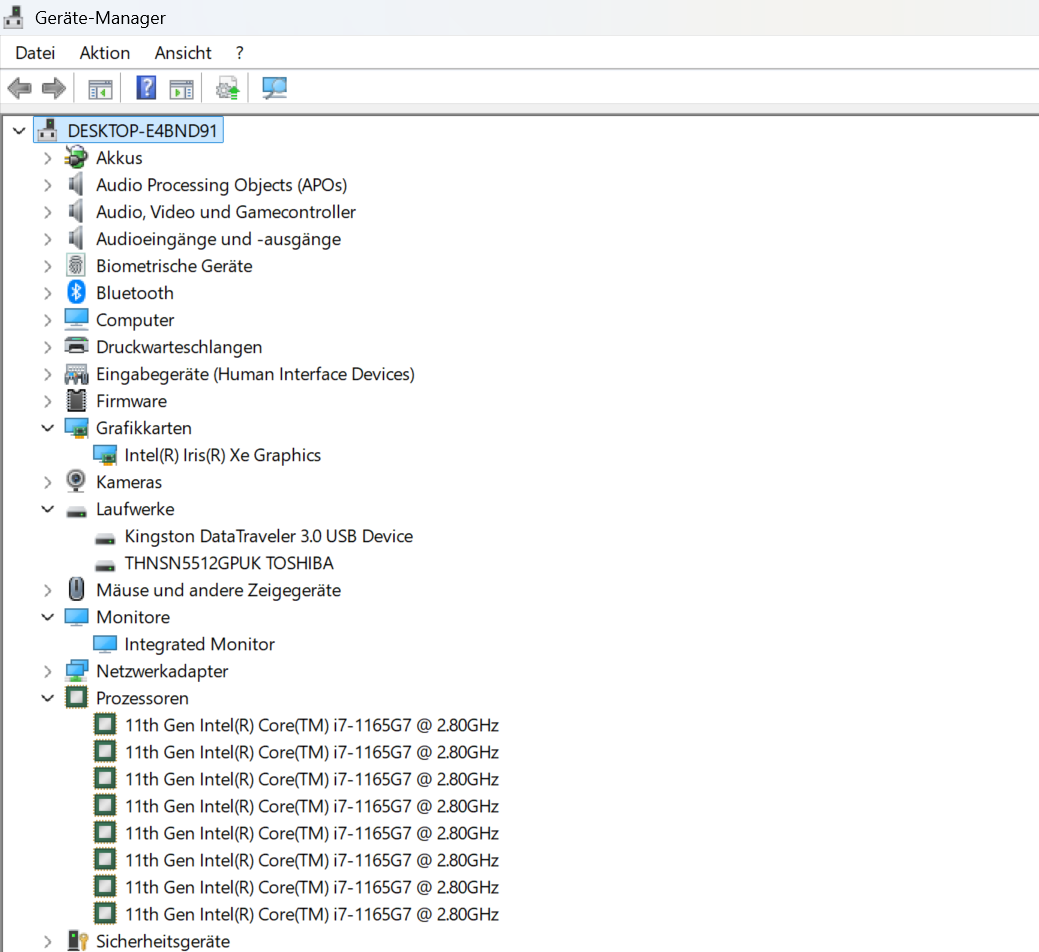Expand the Sicherheitsgeräte category
Image resolution: width=1039 pixels, height=952 pixels.
tap(47, 941)
